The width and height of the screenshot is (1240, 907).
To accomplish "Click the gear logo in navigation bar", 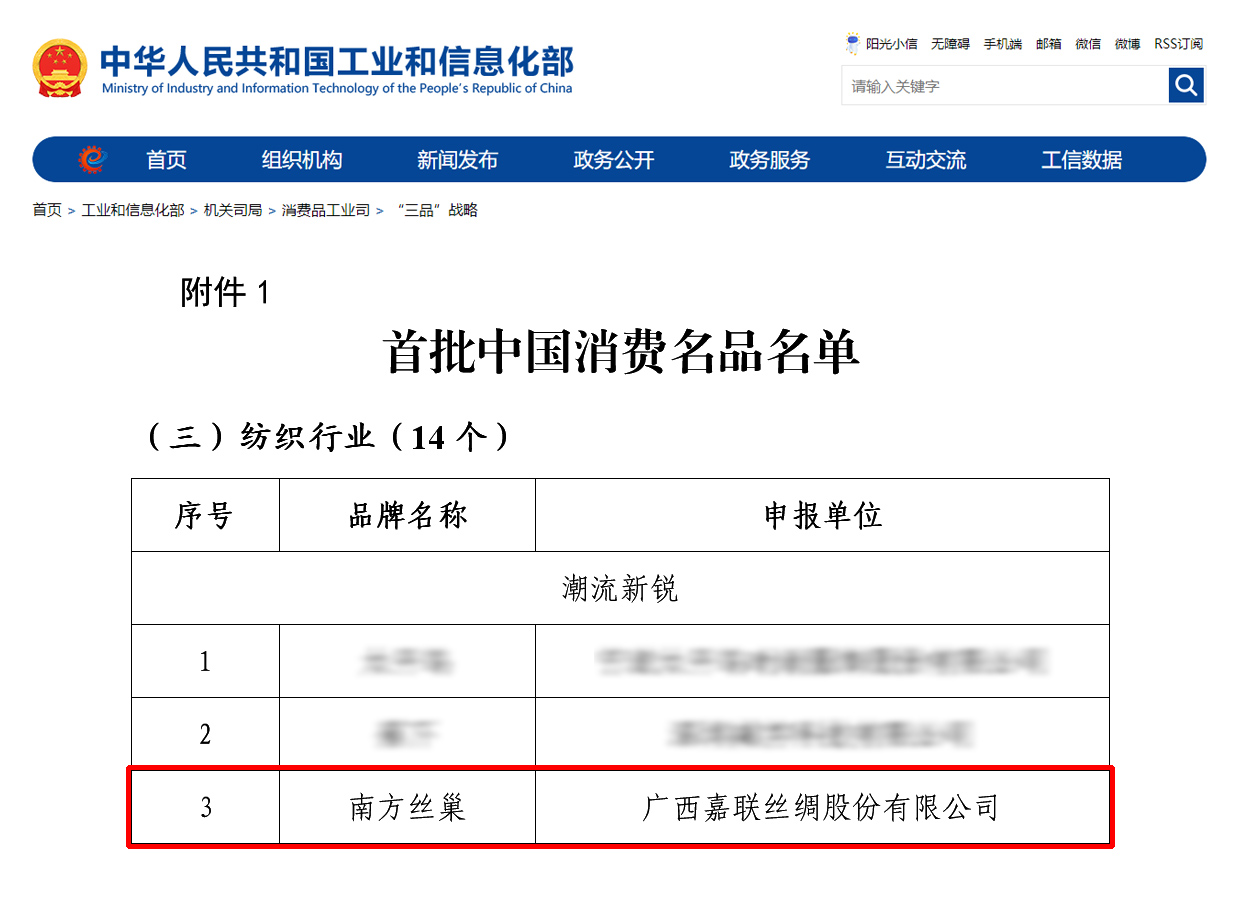I will tap(92, 159).
